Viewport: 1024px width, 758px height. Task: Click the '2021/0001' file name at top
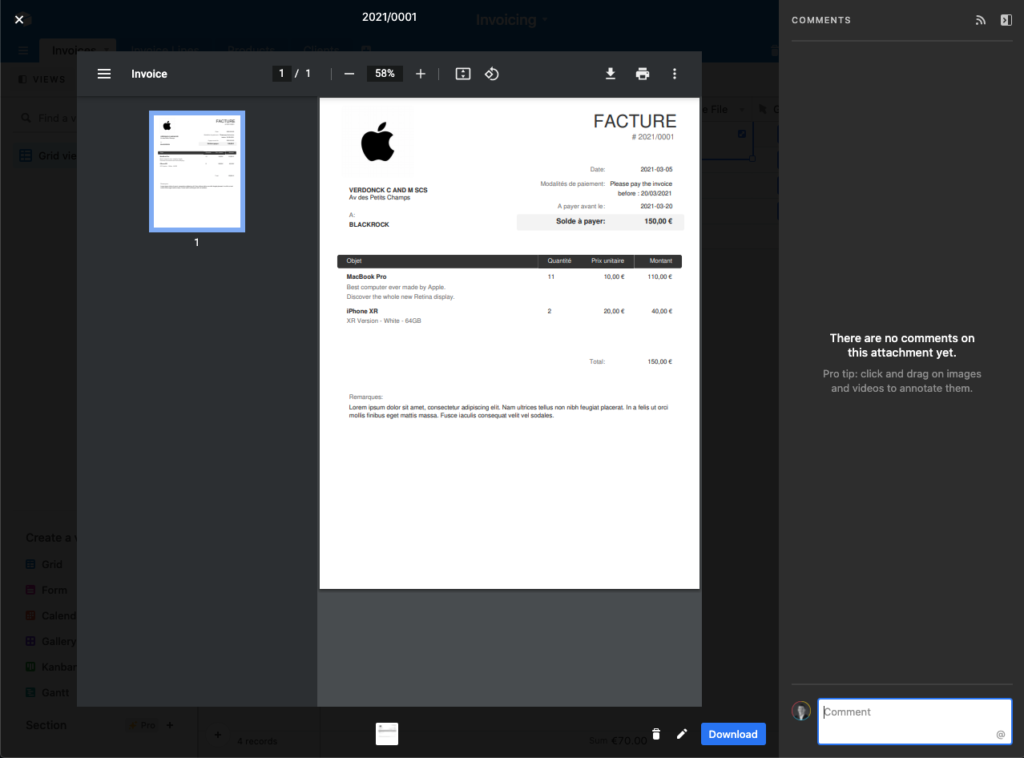pos(389,17)
